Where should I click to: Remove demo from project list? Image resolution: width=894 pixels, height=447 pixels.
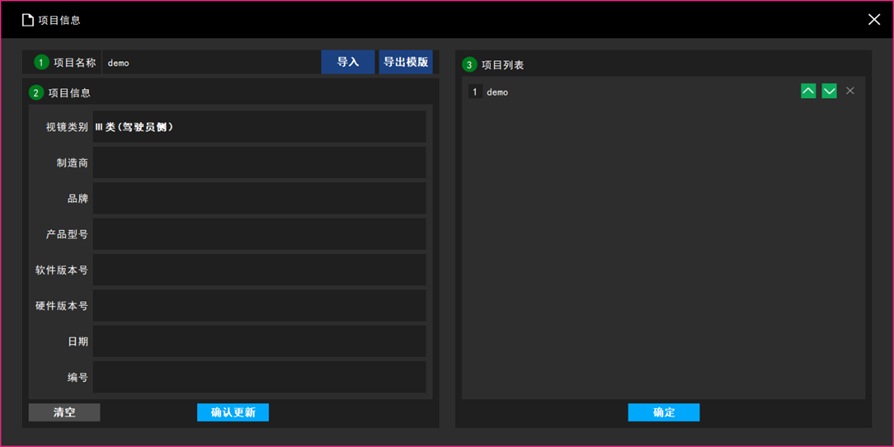[x=850, y=91]
